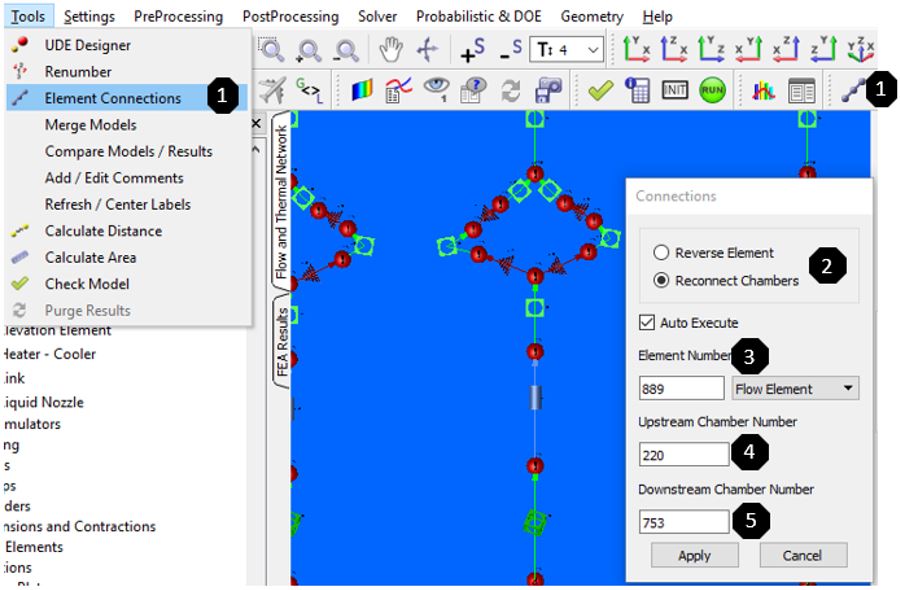Open the Flow Element type dropdown
Image resolution: width=900 pixels, height=590 pixels.
coord(795,389)
